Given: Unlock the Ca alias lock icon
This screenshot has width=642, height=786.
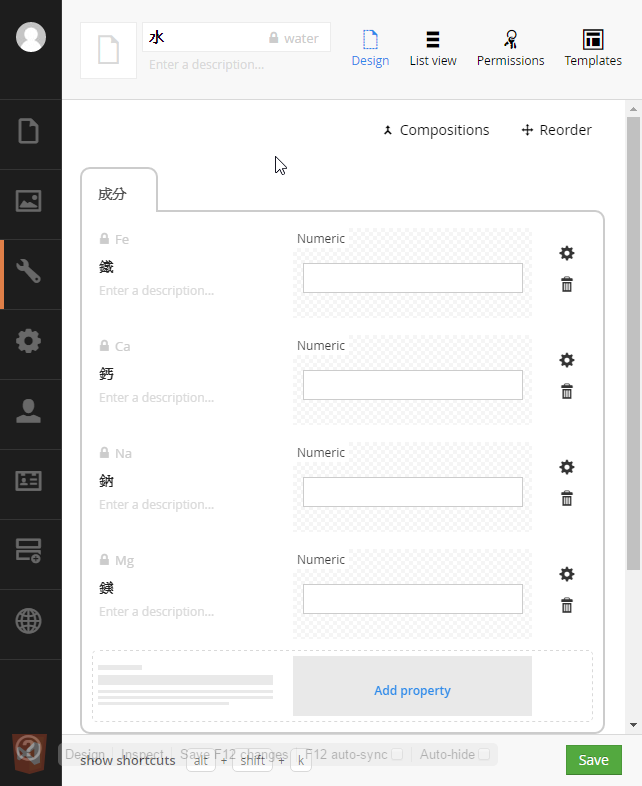Looking at the screenshot, I should point(104,345).
